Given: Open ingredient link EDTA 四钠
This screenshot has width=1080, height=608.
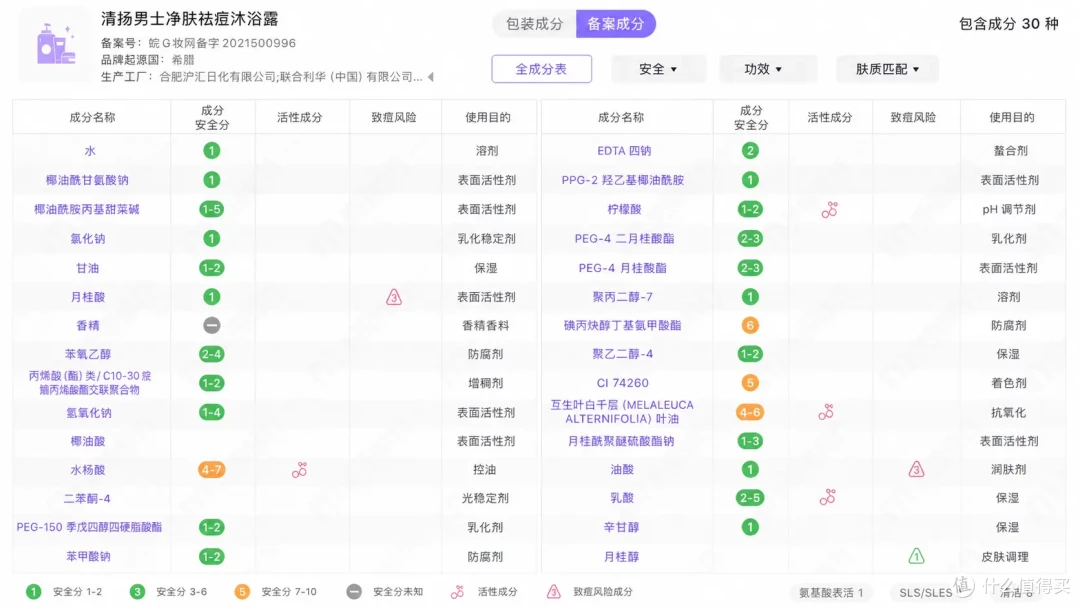Looking at the screenshot, I should click(x=624, y=151).
